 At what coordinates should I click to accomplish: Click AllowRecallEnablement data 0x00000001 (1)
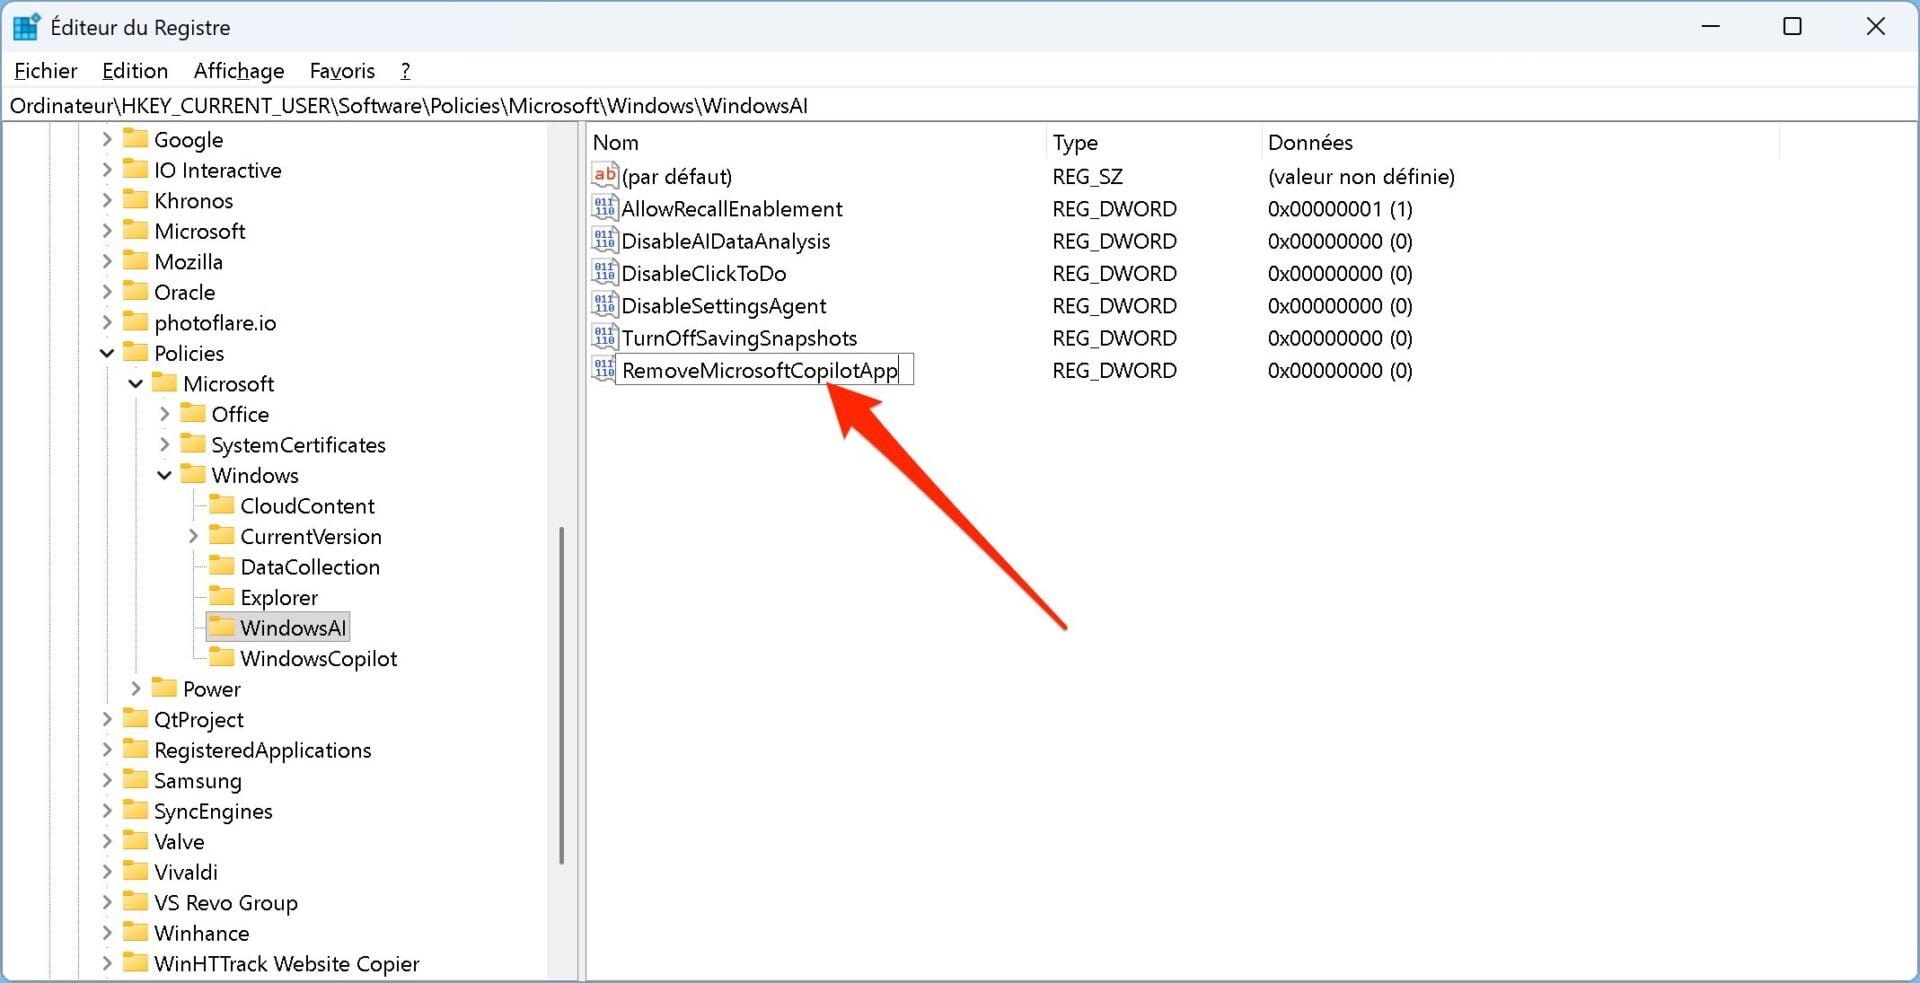[1340, 208]
